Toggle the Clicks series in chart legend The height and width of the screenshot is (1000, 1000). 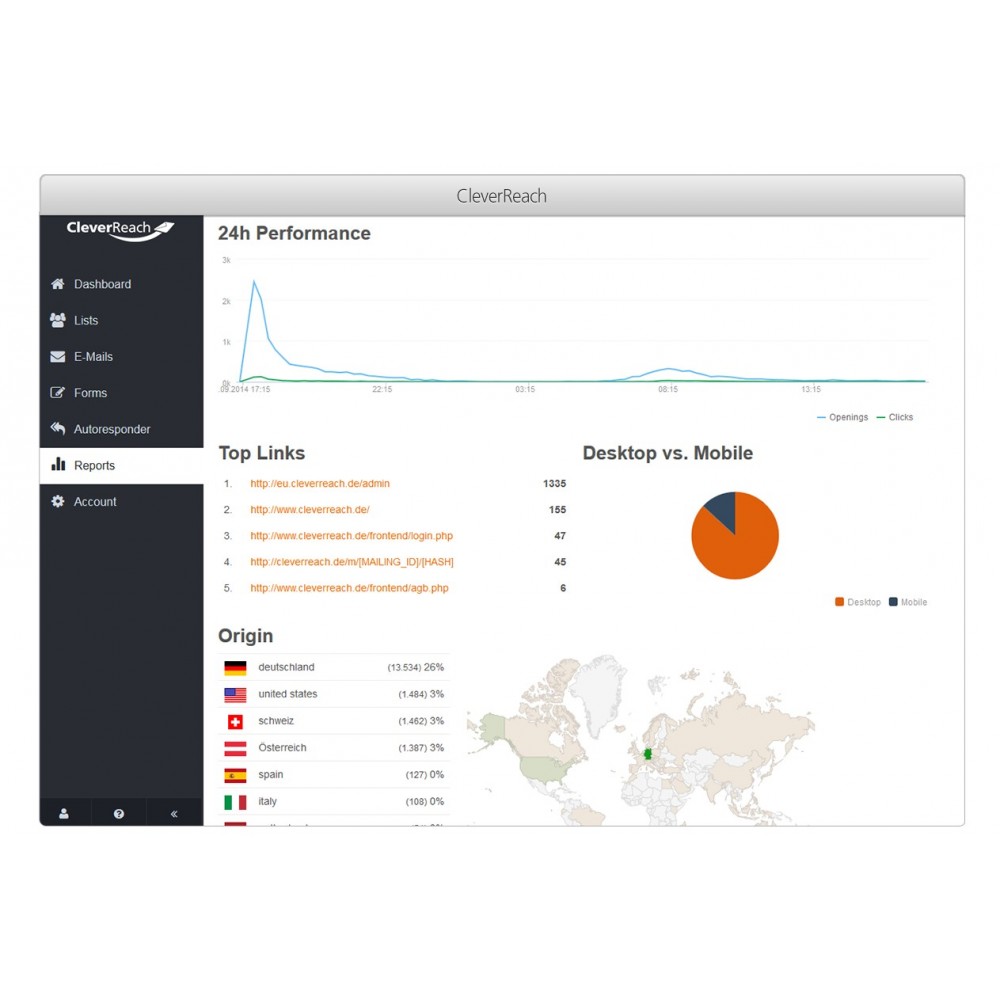pyautogui.click(x=895, y=417)
